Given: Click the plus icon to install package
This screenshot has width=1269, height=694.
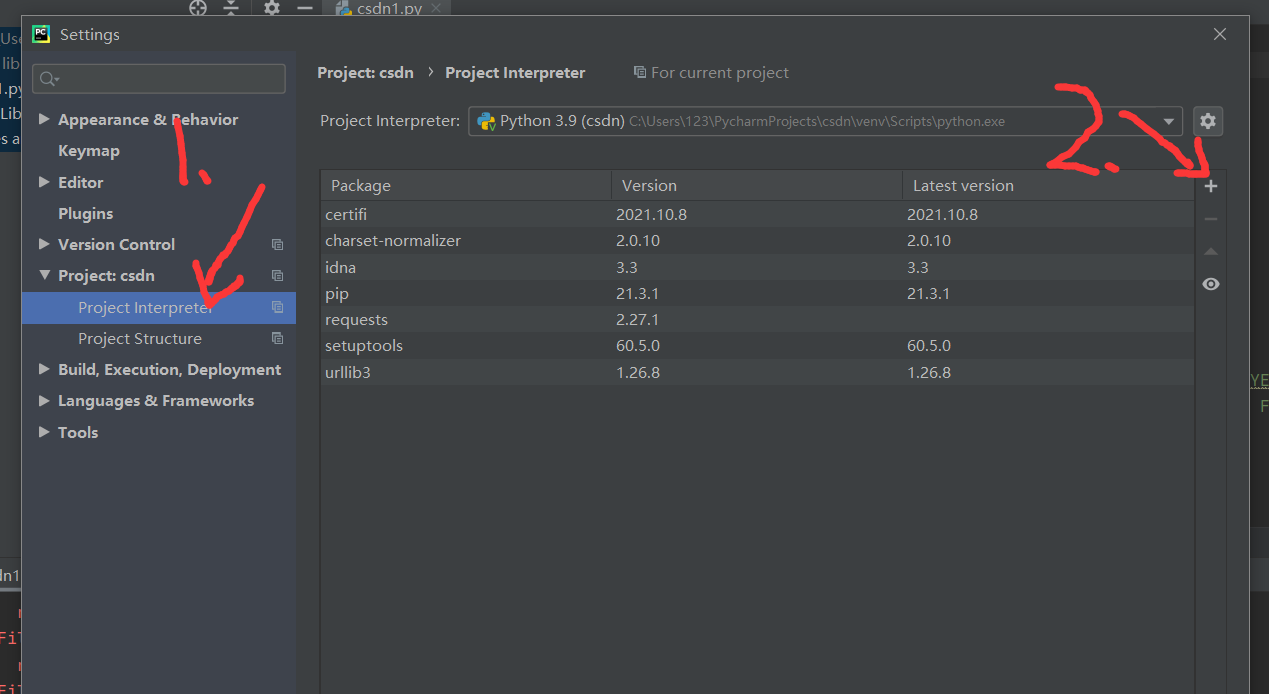Looking at the screenshot, I should 1210,186.
